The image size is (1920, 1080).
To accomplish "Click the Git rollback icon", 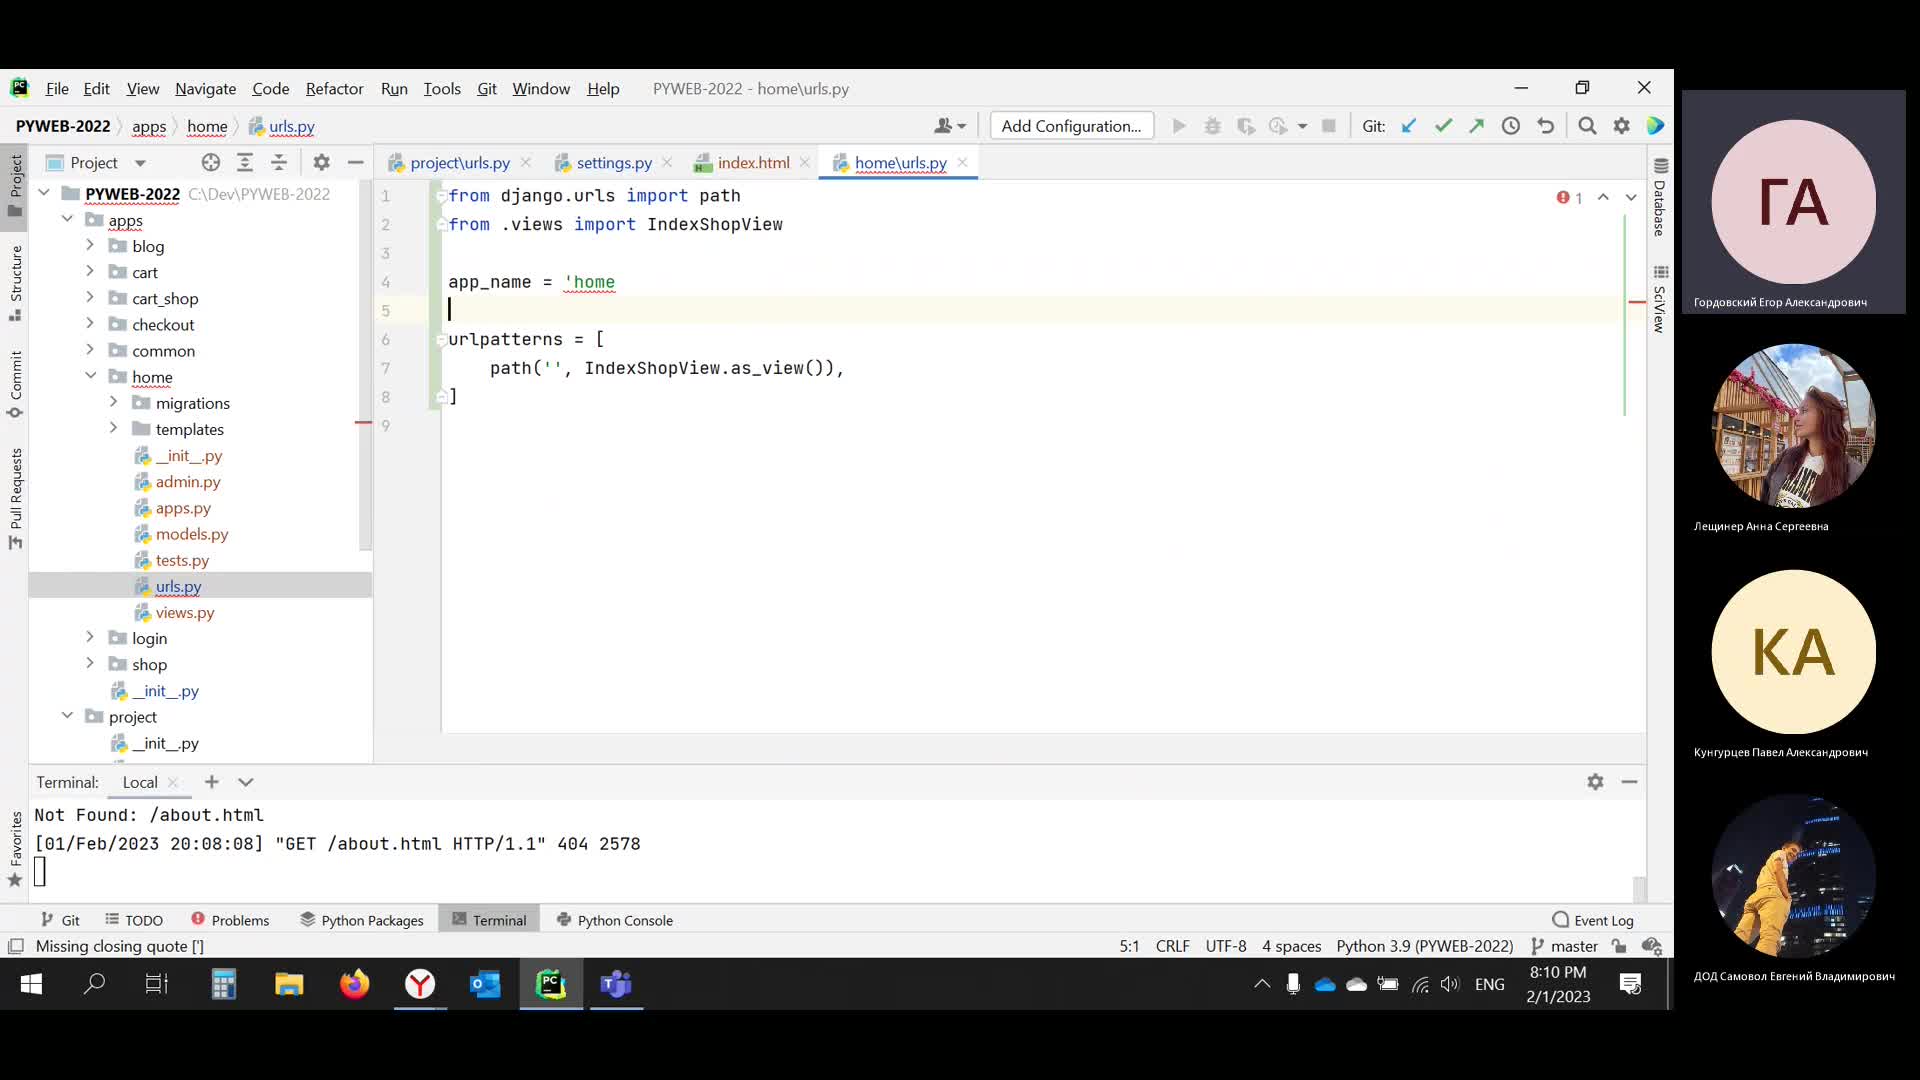I will 1546,126.
